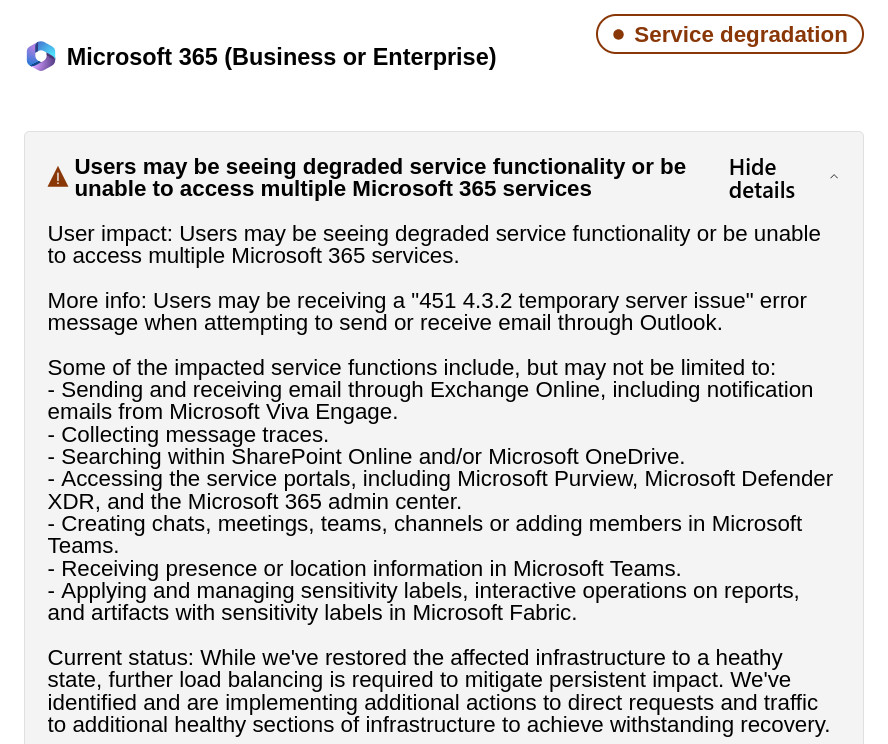This screenshot has height=744, width=888.
Task: Click the "Some of the impacted service functions" line
Action: coord(412,367)
